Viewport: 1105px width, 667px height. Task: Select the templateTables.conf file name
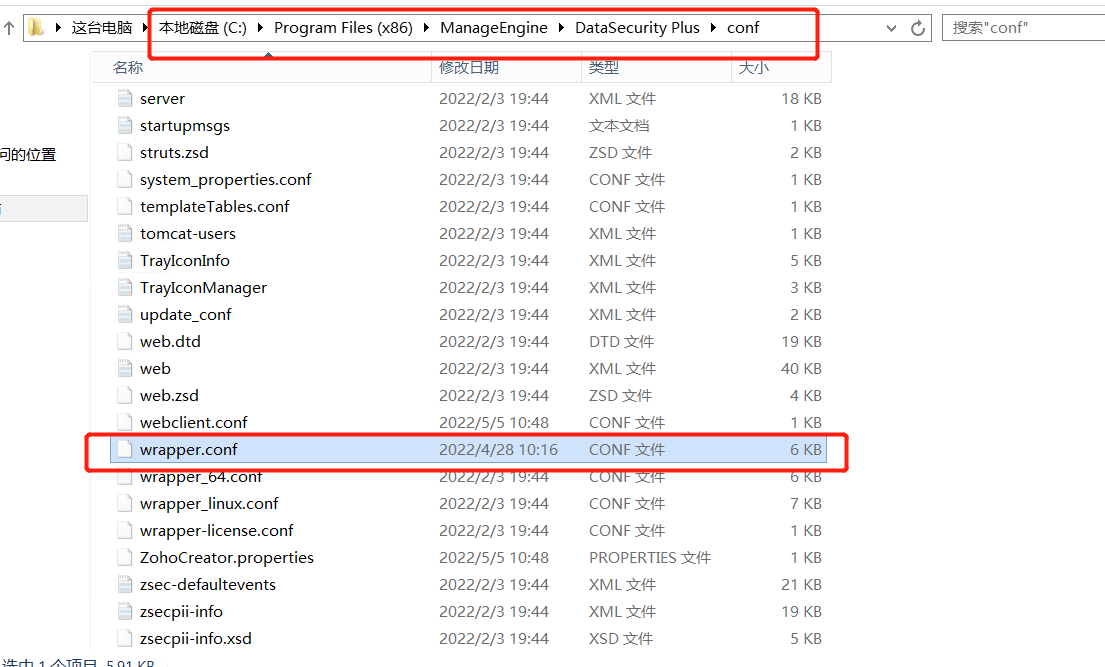[214, 207]
